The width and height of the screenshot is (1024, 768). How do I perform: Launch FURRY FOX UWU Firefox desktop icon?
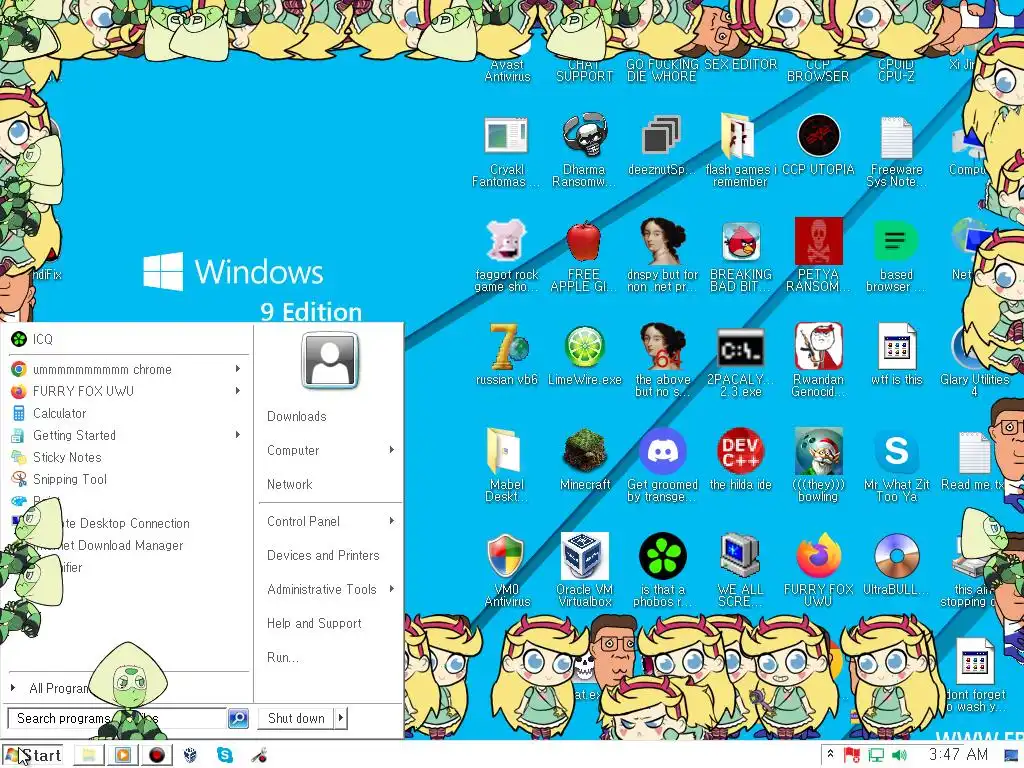pos(818,556)
